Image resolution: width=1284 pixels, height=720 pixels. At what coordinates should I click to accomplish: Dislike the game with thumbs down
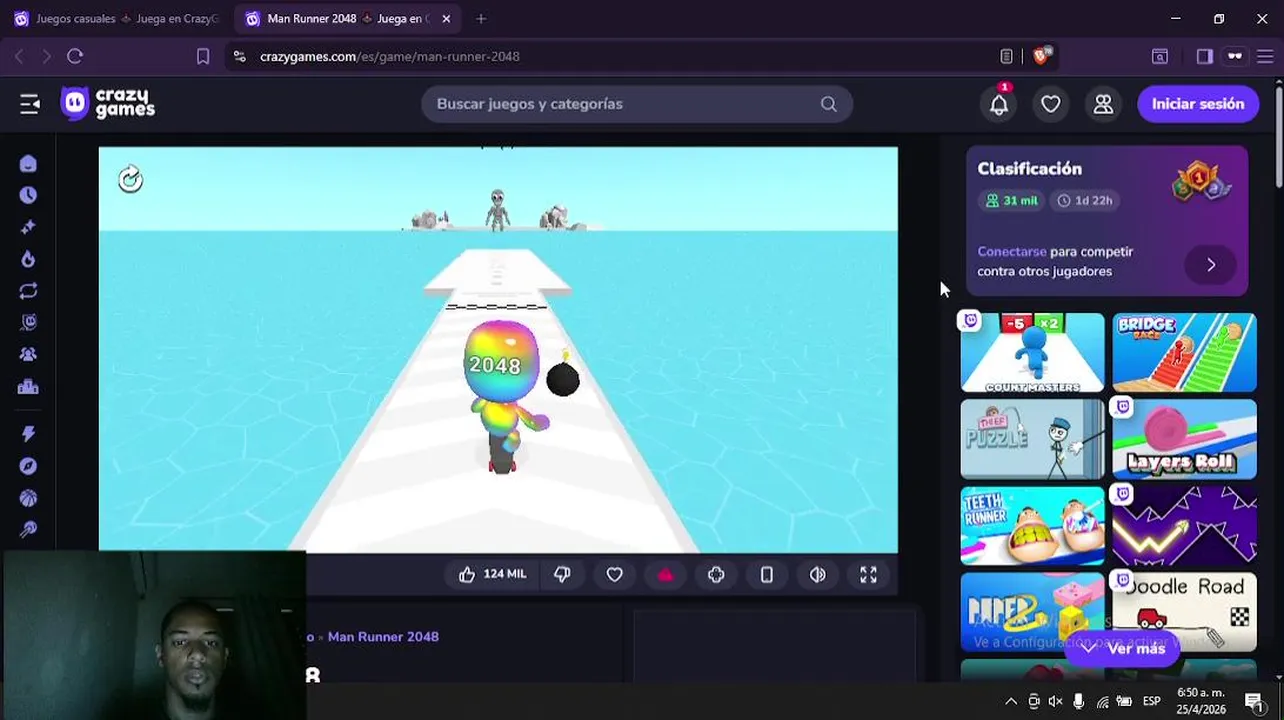[562, 574]
